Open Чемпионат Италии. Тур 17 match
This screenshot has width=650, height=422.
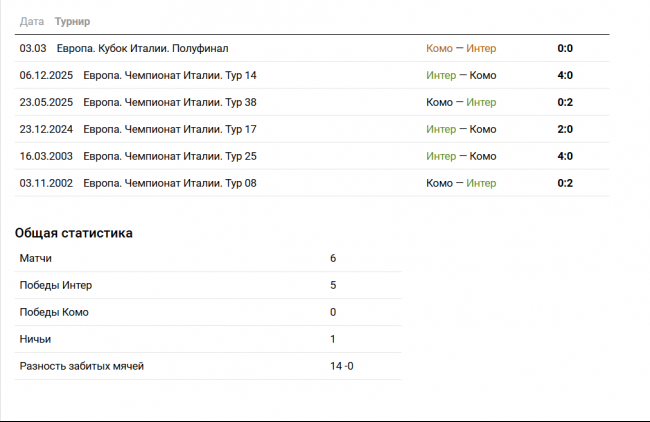[170, 129]
